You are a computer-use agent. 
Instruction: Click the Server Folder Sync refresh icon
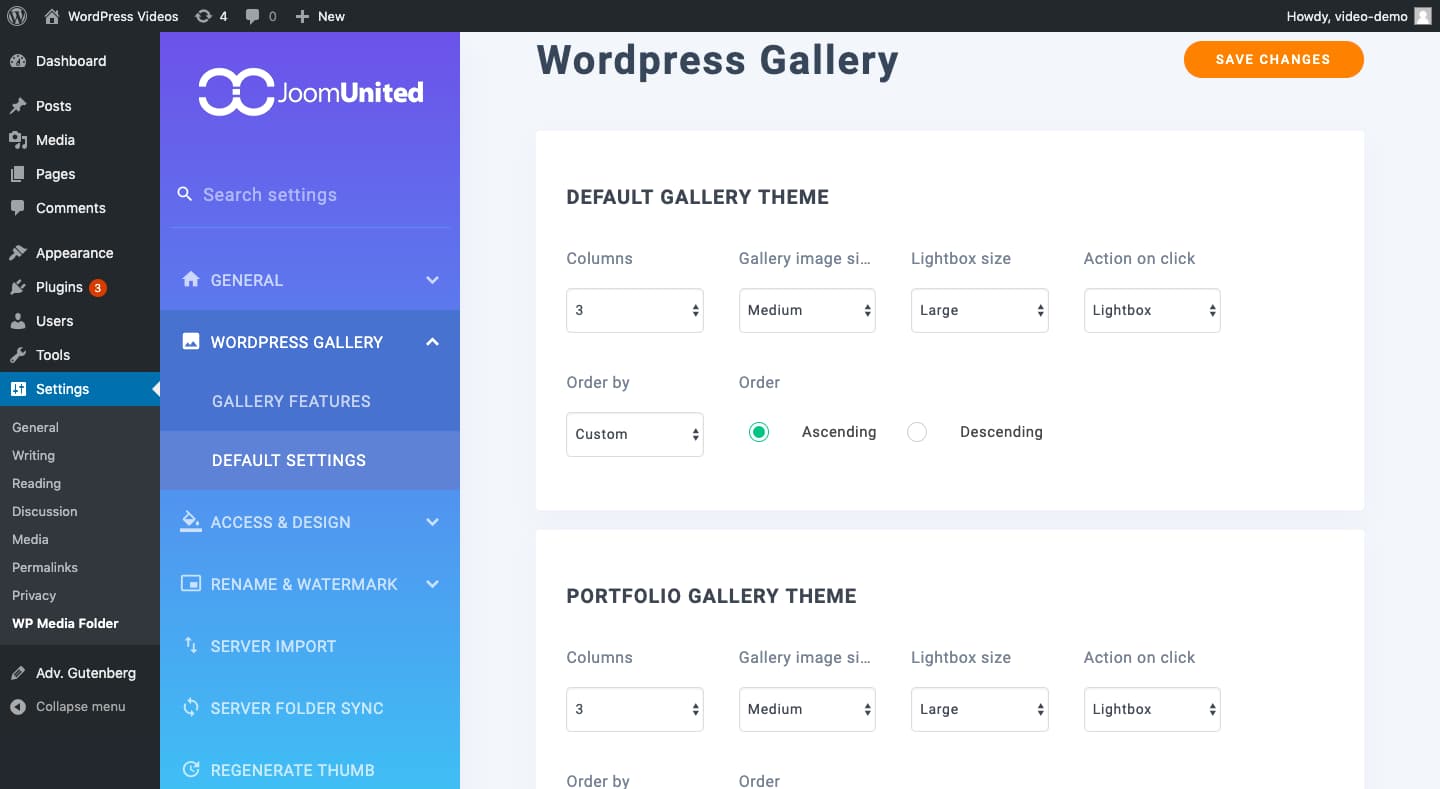tap(191, 708)
